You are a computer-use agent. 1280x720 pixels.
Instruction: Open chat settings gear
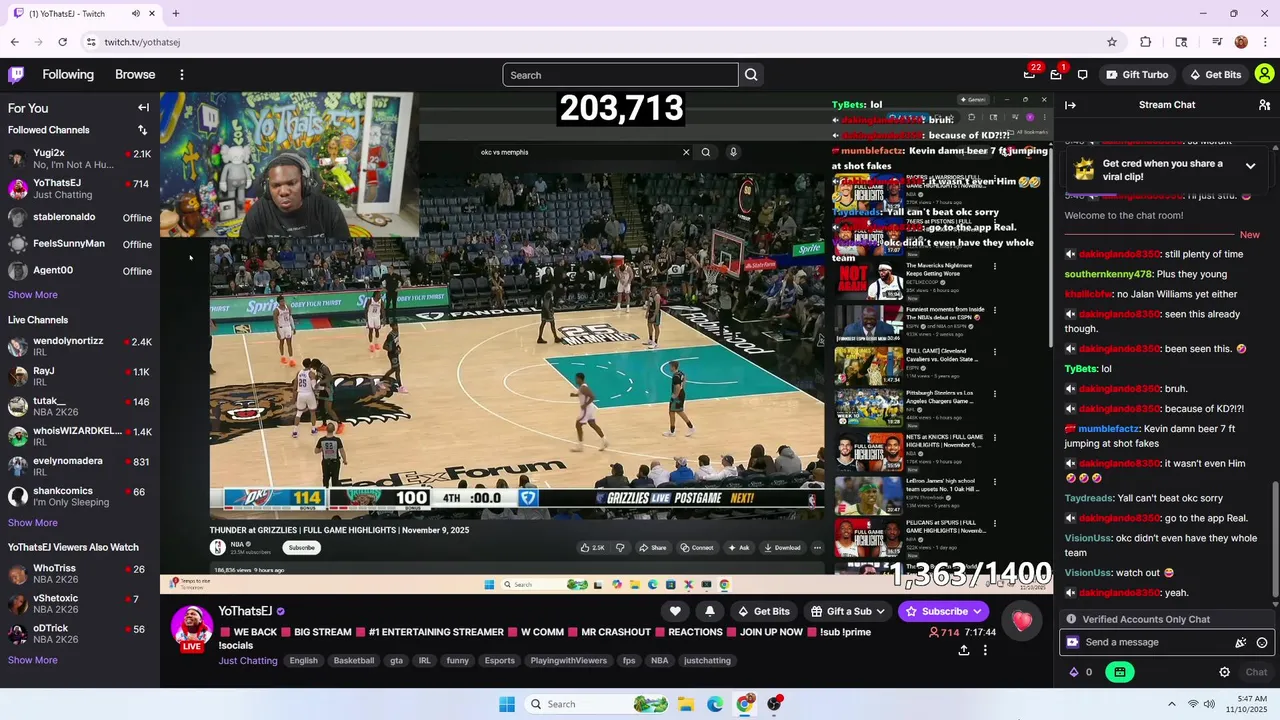(x=1224, y=672)
